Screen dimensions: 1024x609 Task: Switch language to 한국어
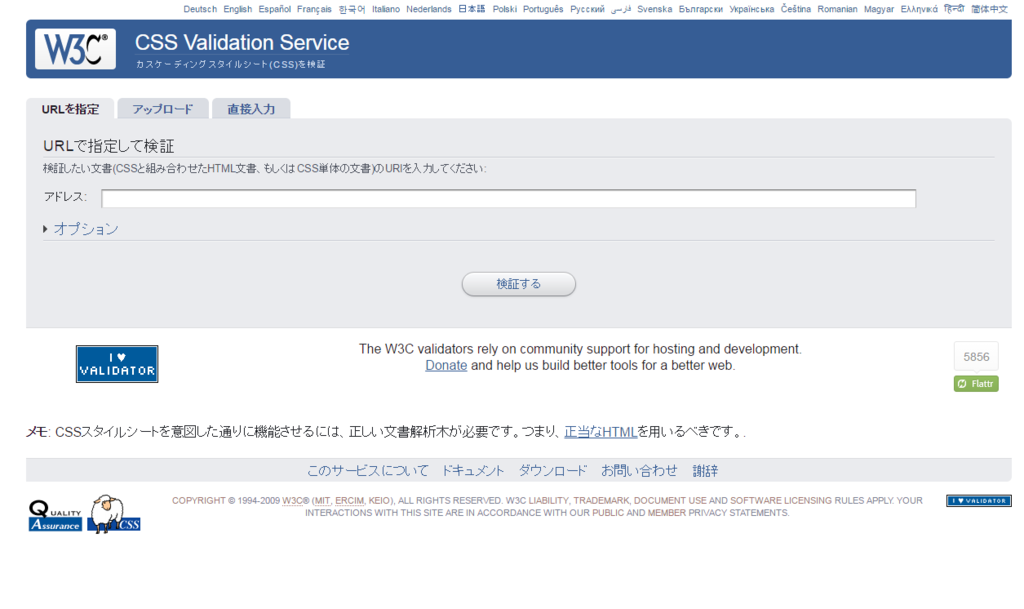pos(351,9)
